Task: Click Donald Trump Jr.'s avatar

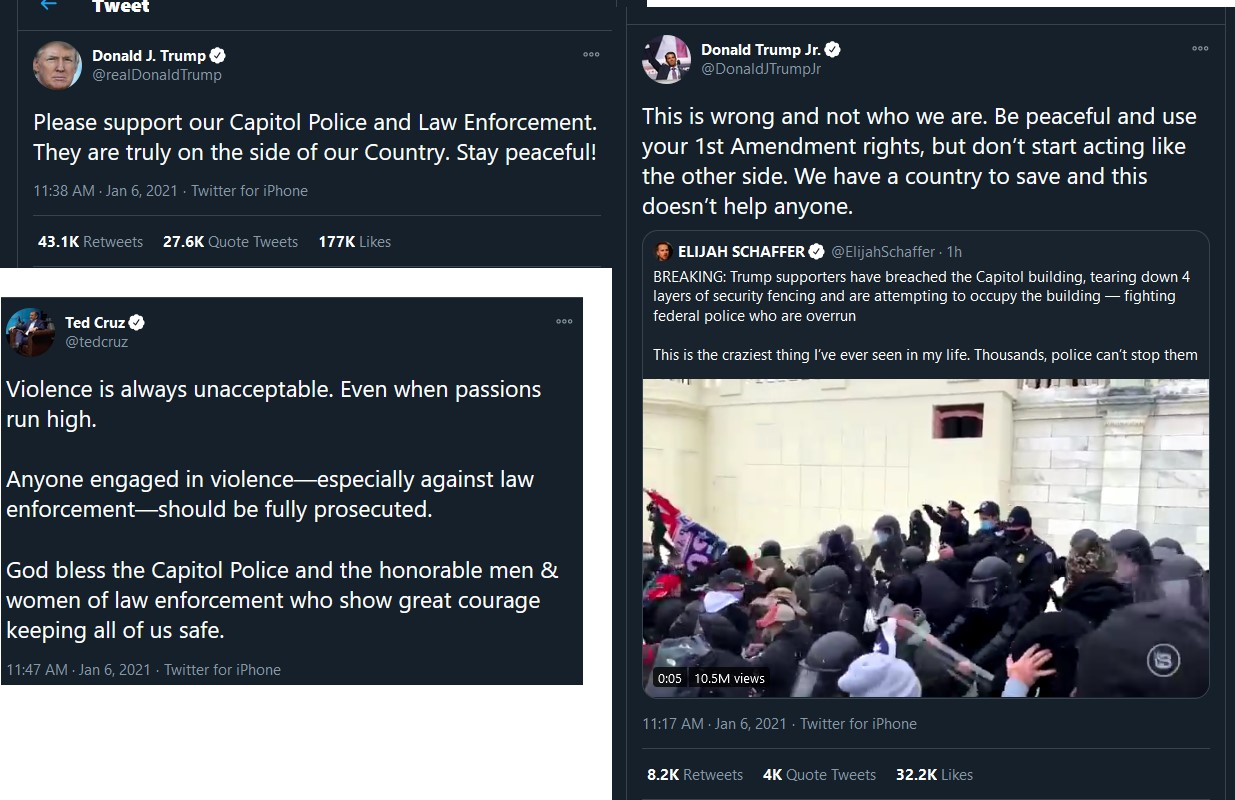Action: coord(666,59)
